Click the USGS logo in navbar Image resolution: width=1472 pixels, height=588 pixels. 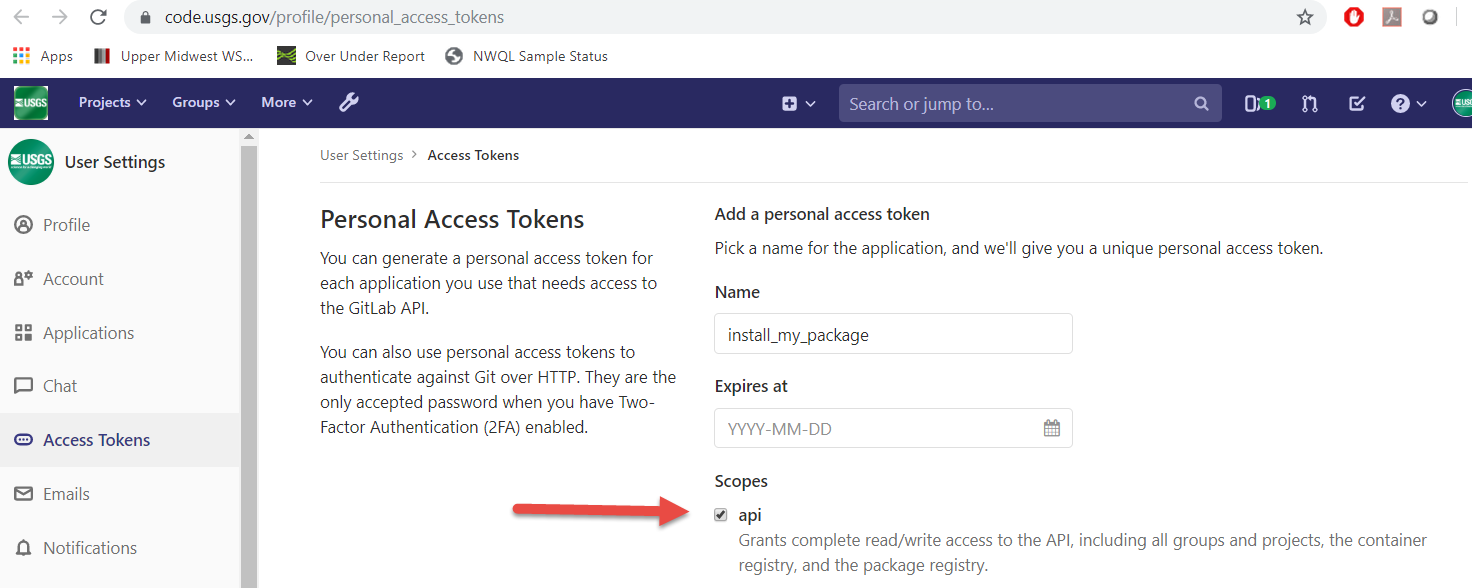click(x=31, y=103)
